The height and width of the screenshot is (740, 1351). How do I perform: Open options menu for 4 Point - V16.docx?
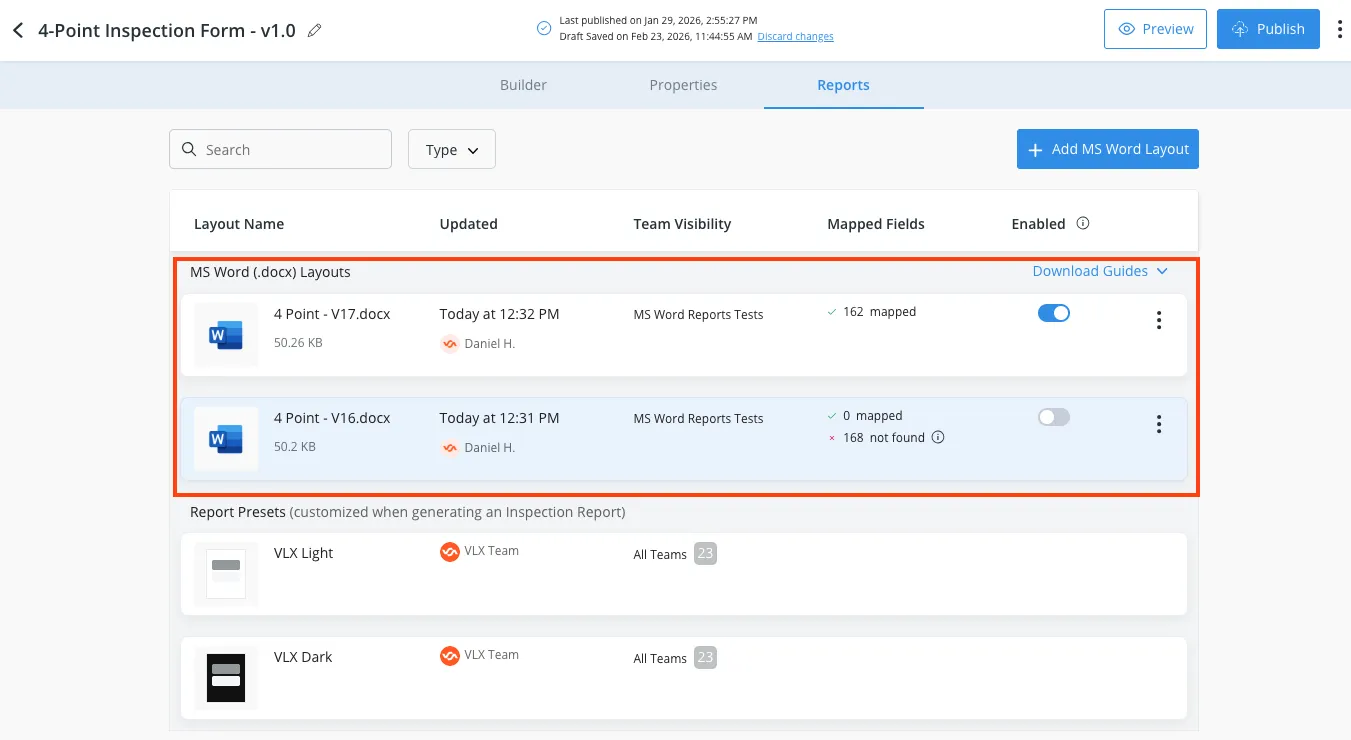(x=1159, y=424)
